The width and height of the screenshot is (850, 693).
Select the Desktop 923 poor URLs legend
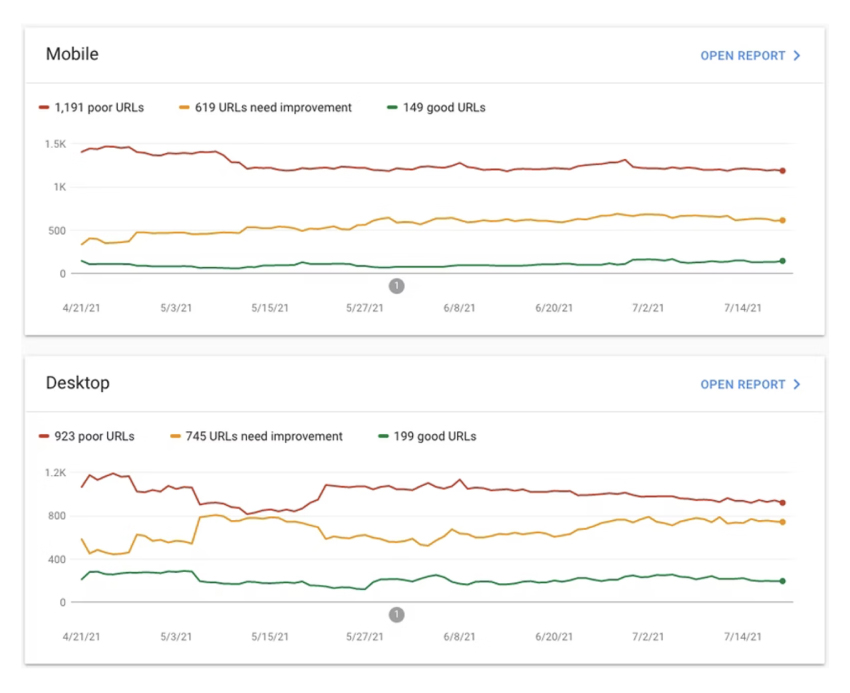(x=86, y=436)
